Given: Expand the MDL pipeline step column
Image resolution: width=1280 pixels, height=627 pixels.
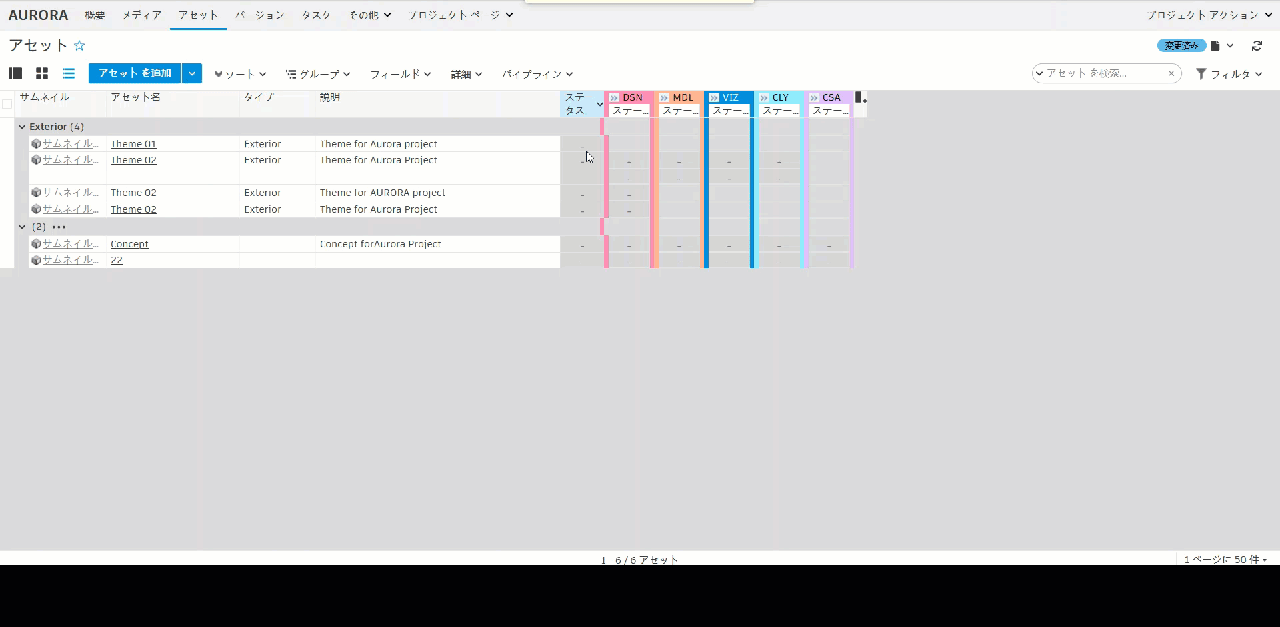Looking at the screenshot, I should click(664, 98).
